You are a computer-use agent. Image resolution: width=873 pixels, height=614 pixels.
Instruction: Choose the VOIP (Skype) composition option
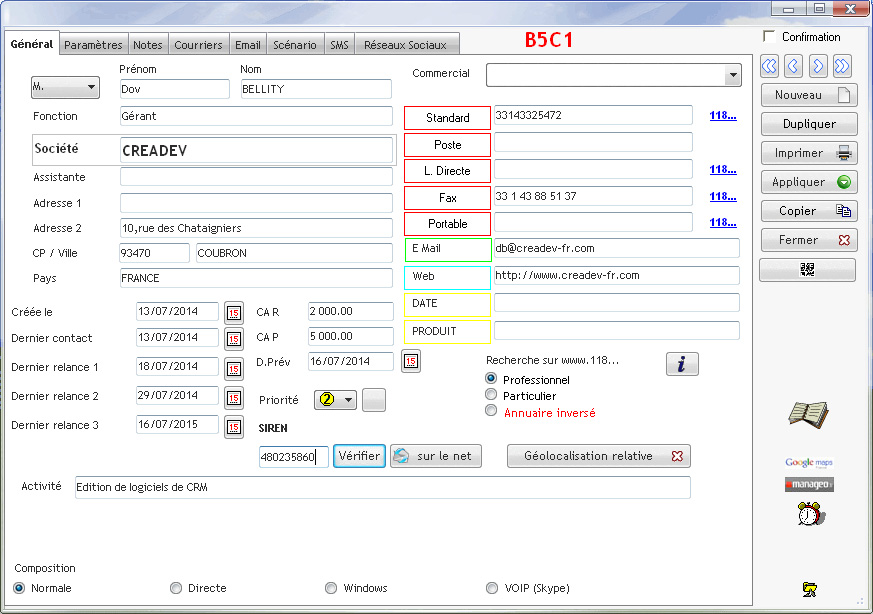click(491, 588)
